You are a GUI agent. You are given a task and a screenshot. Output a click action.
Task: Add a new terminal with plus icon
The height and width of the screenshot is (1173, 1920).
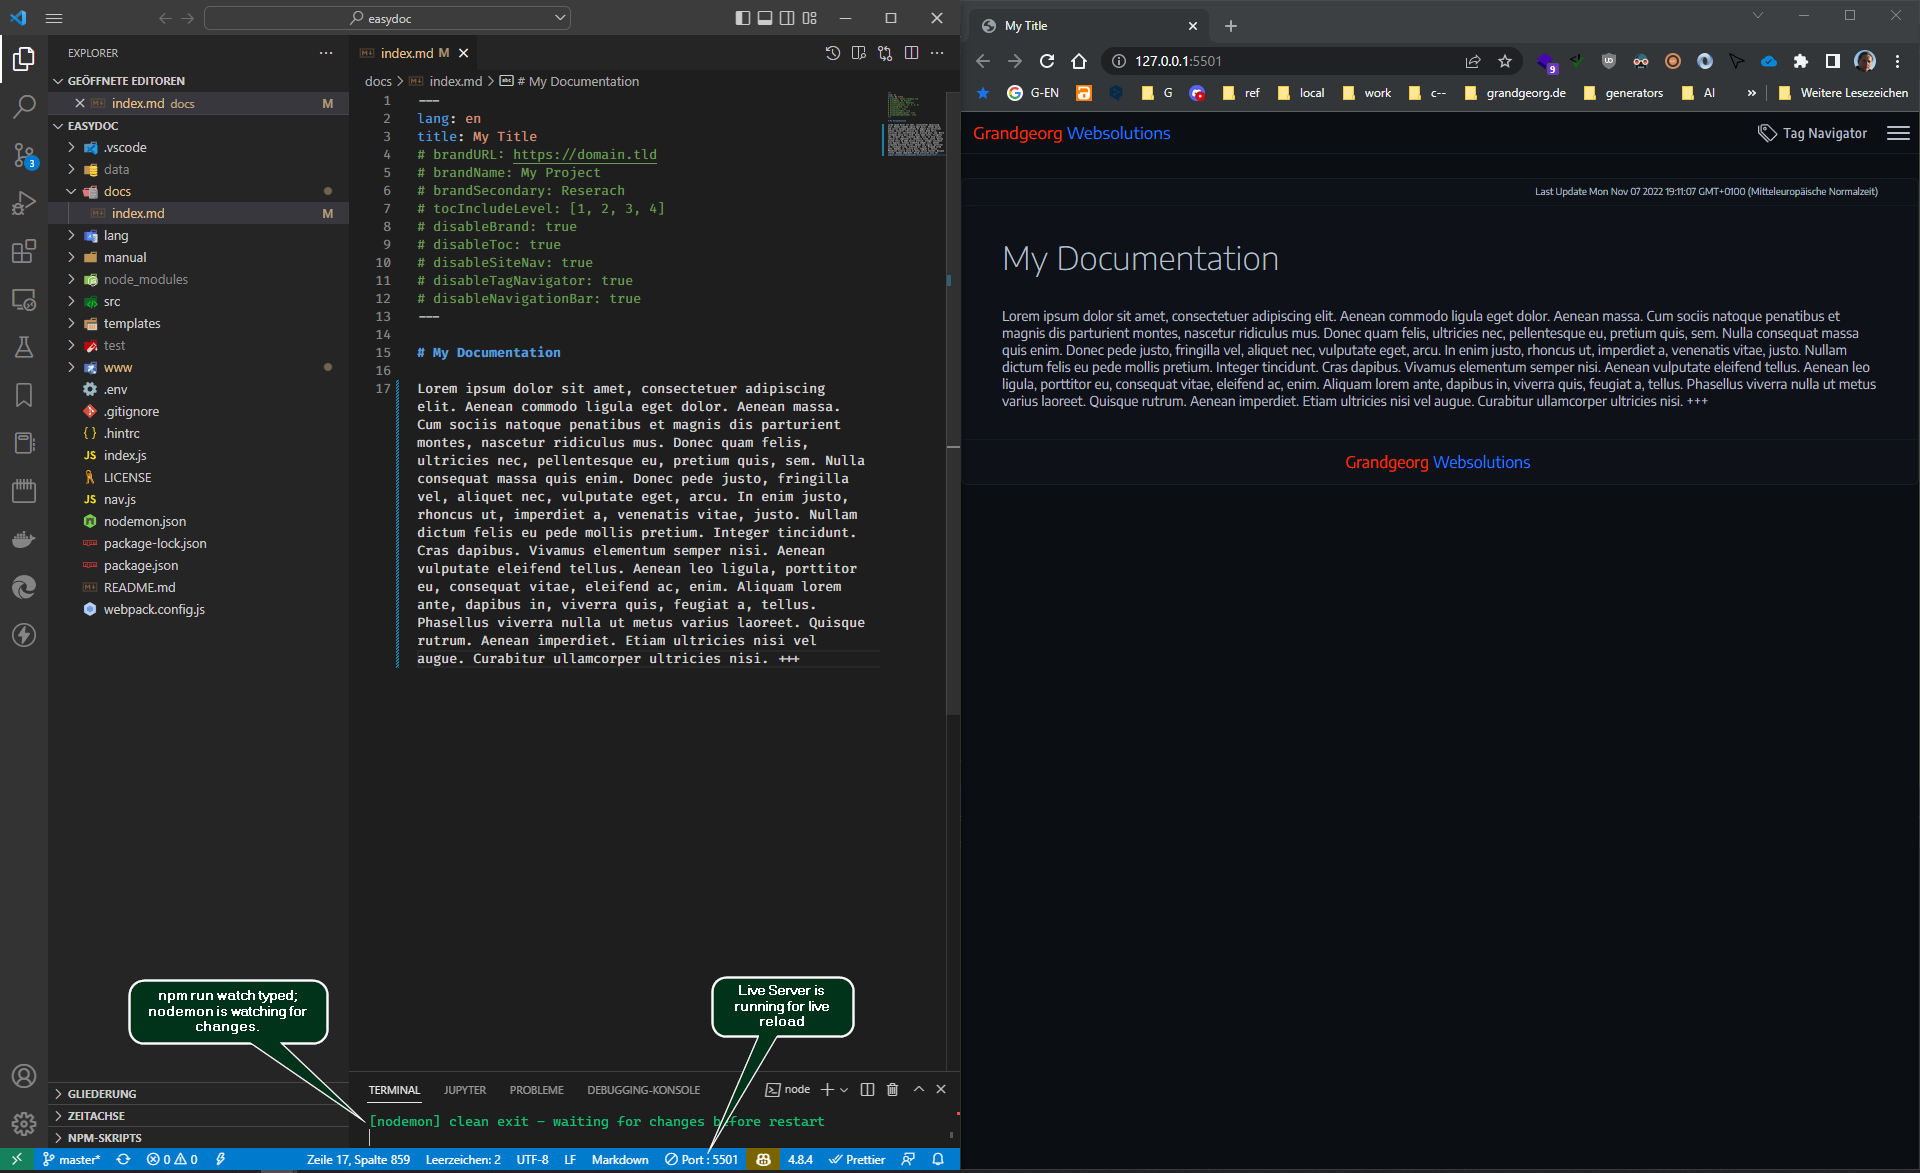pyautogui.click(x=827, y=1089)
